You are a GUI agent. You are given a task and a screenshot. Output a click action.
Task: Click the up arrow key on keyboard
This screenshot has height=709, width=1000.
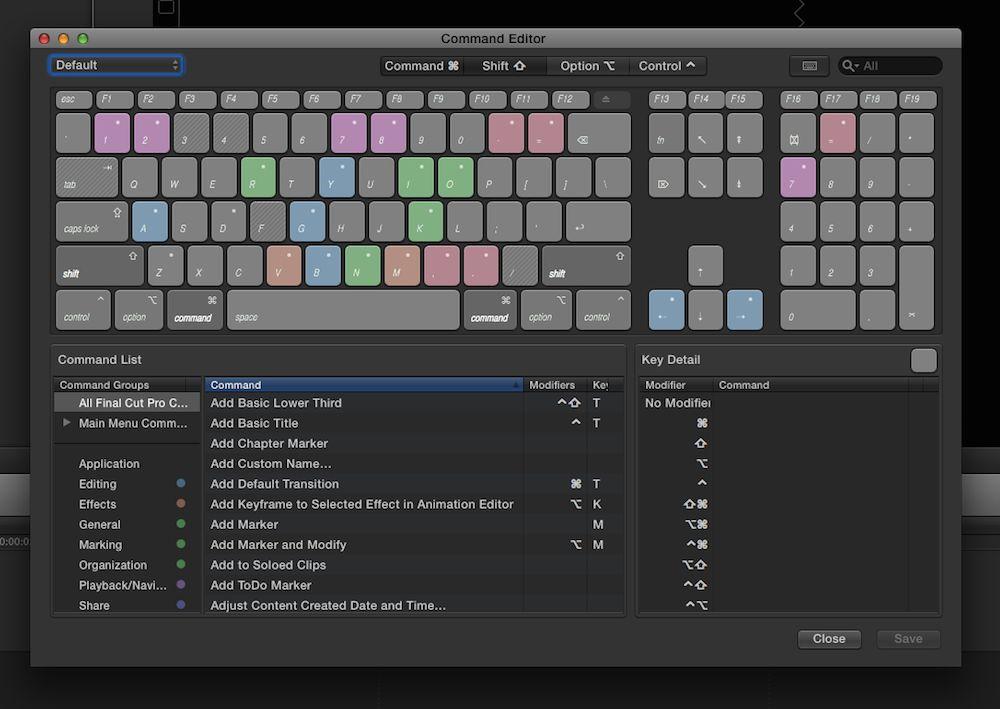(x=705, y=266)
